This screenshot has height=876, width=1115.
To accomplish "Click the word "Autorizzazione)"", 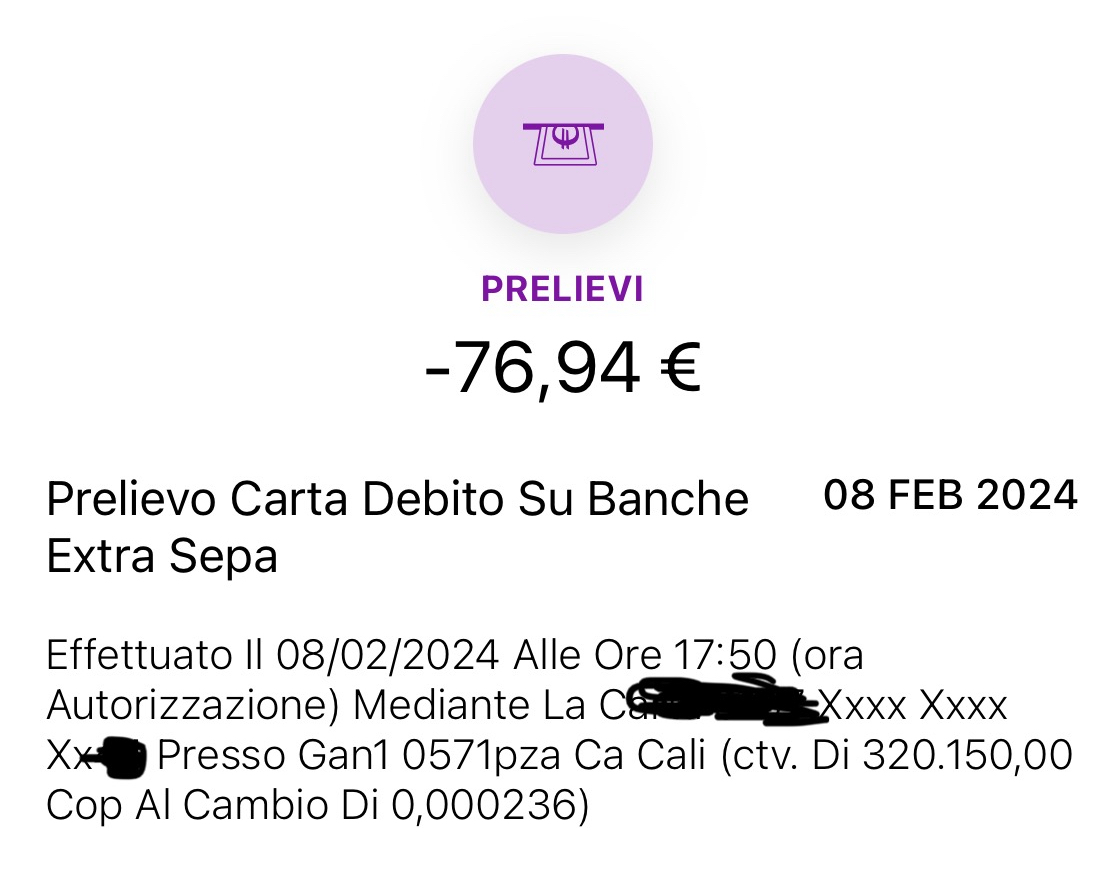I will (x=194, y=707).
